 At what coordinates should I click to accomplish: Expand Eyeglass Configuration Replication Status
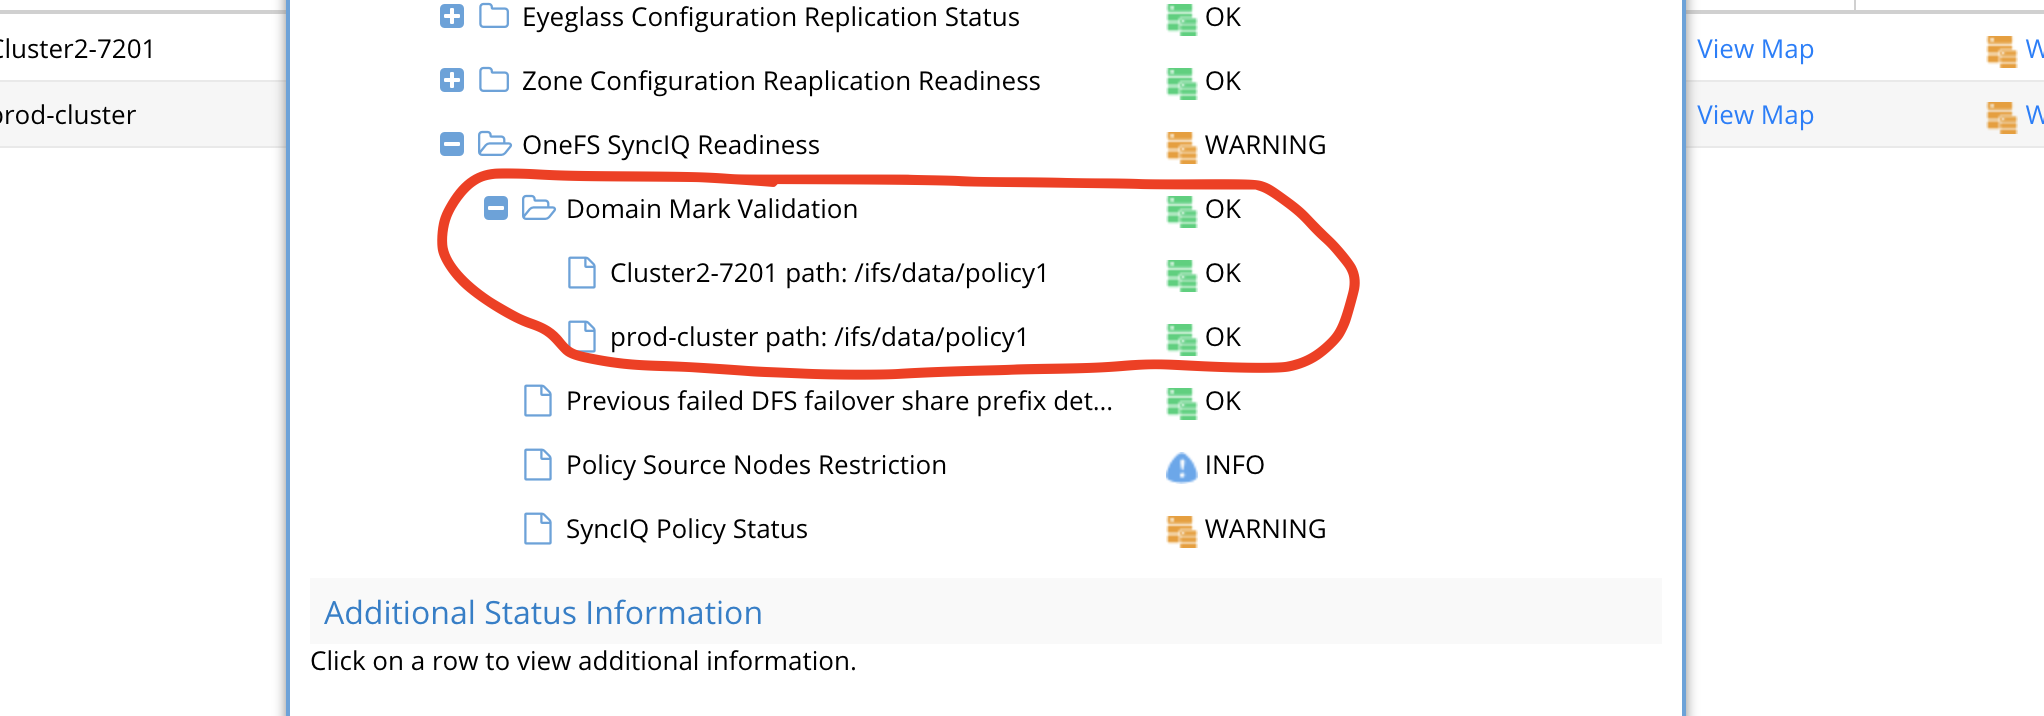[x=451, y=16]
